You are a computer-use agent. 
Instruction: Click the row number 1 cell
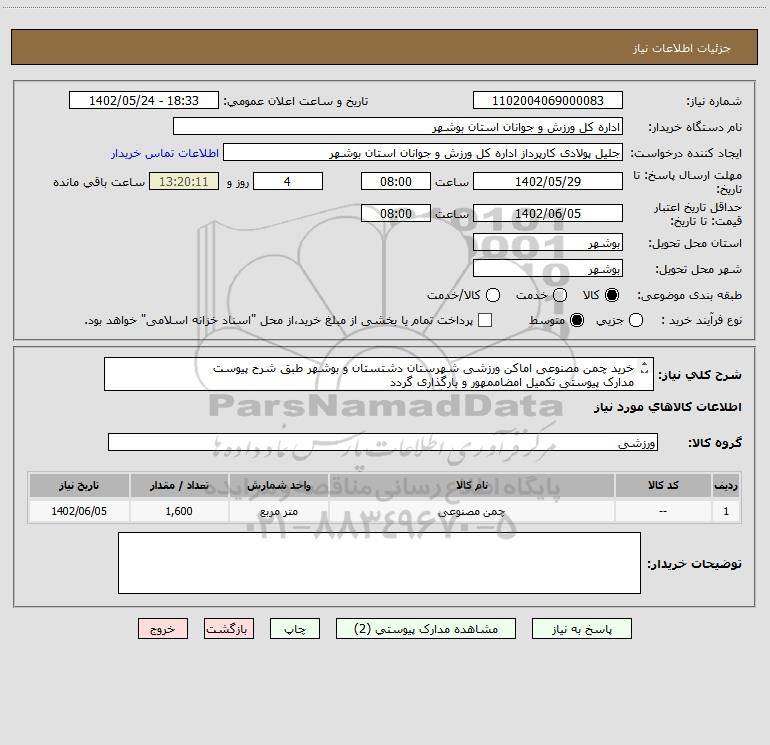click(x=726, y=511)
